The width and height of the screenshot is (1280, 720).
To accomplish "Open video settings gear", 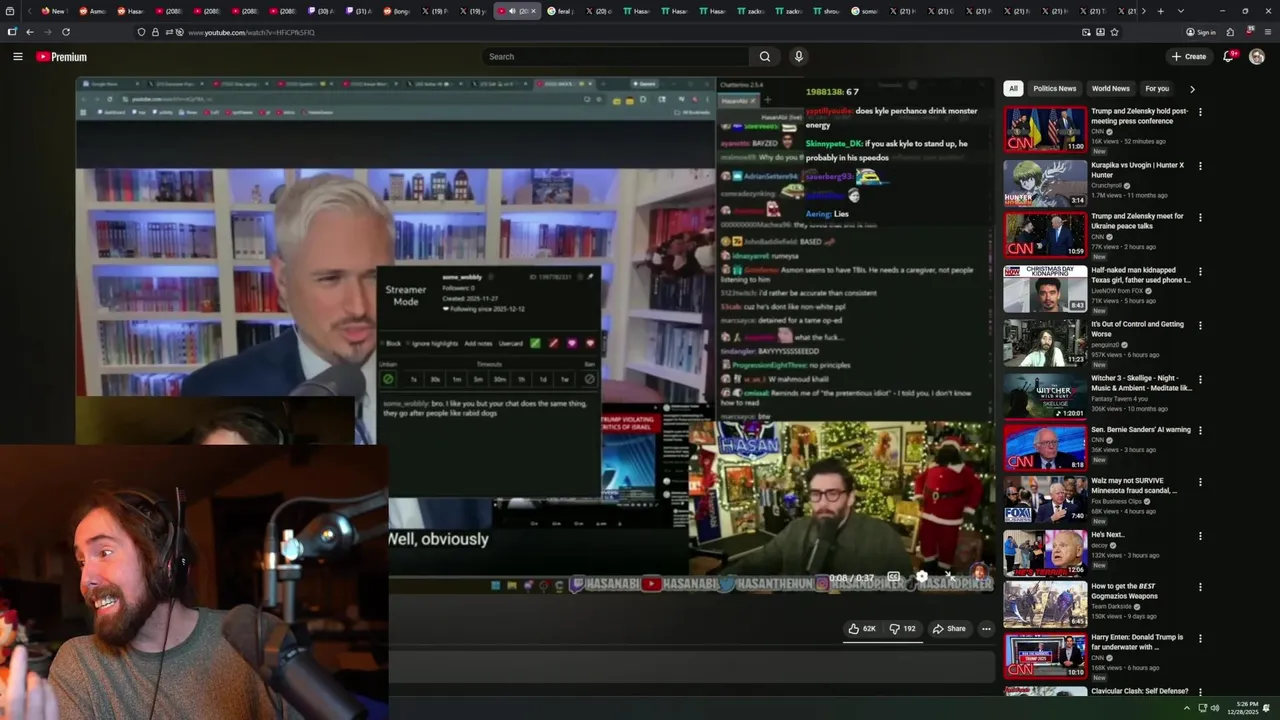I will pos(922,577).
